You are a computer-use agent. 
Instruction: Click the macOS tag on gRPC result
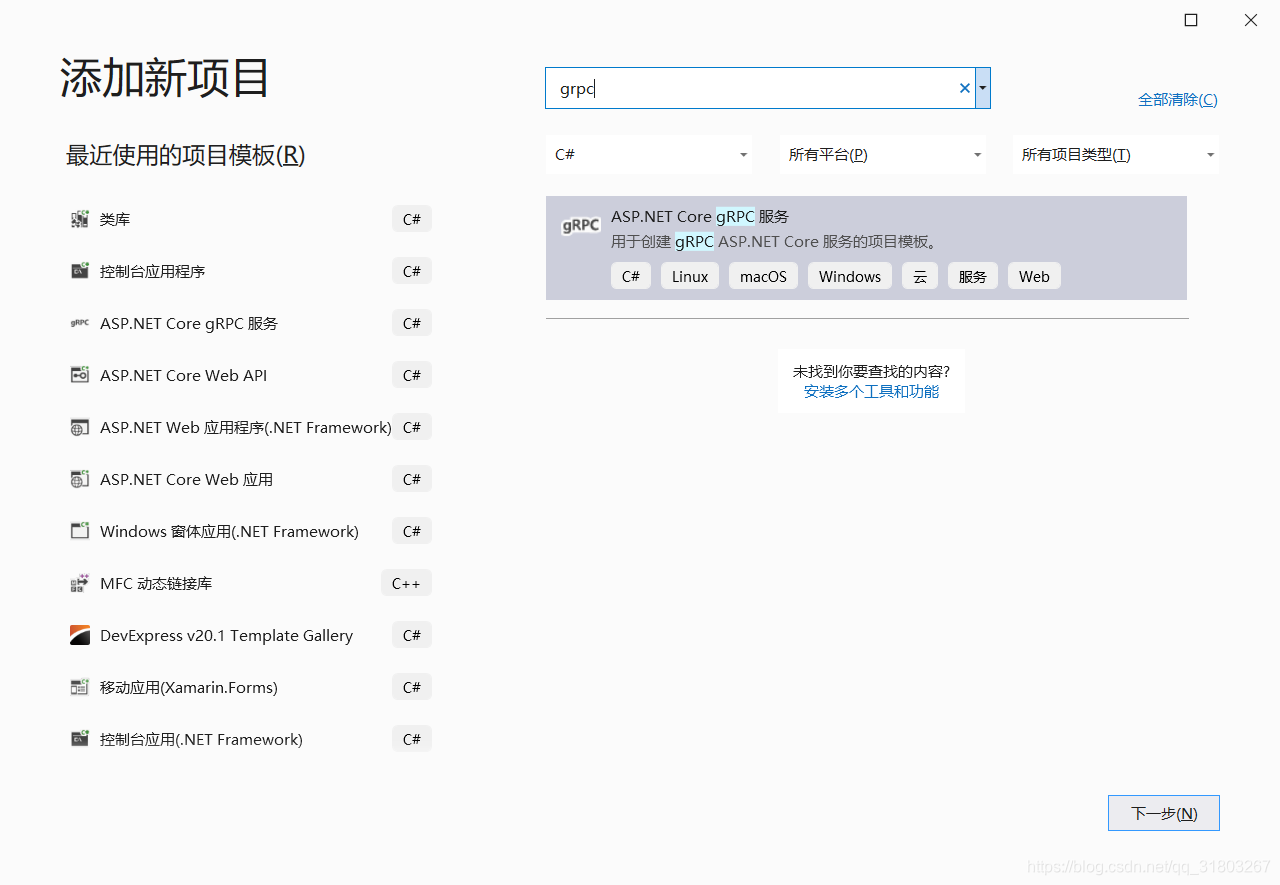[763, 277]
